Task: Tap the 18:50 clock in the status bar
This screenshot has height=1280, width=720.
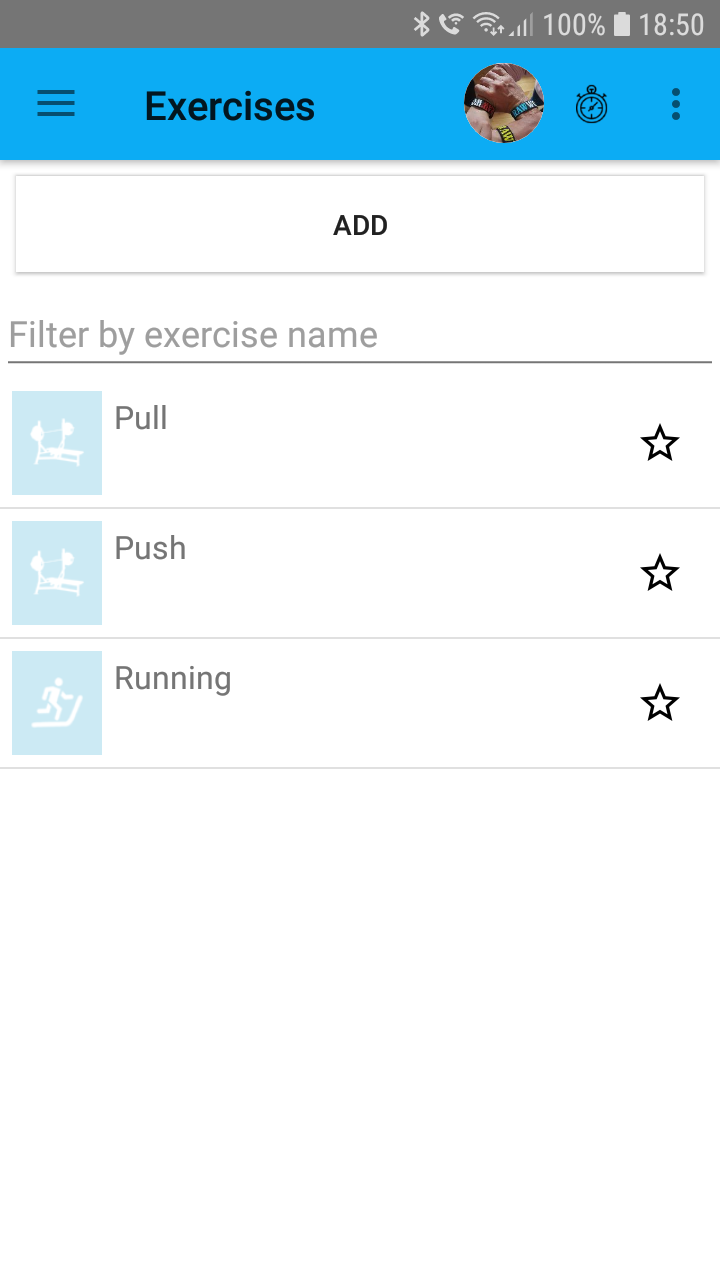Action: (x=671, y=24)
